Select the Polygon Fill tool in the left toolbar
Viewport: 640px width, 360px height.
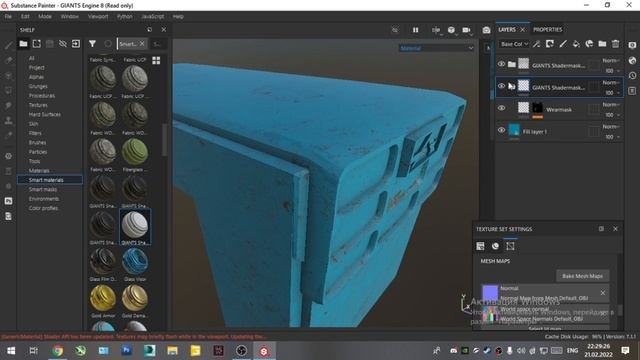tap(8, 91)
